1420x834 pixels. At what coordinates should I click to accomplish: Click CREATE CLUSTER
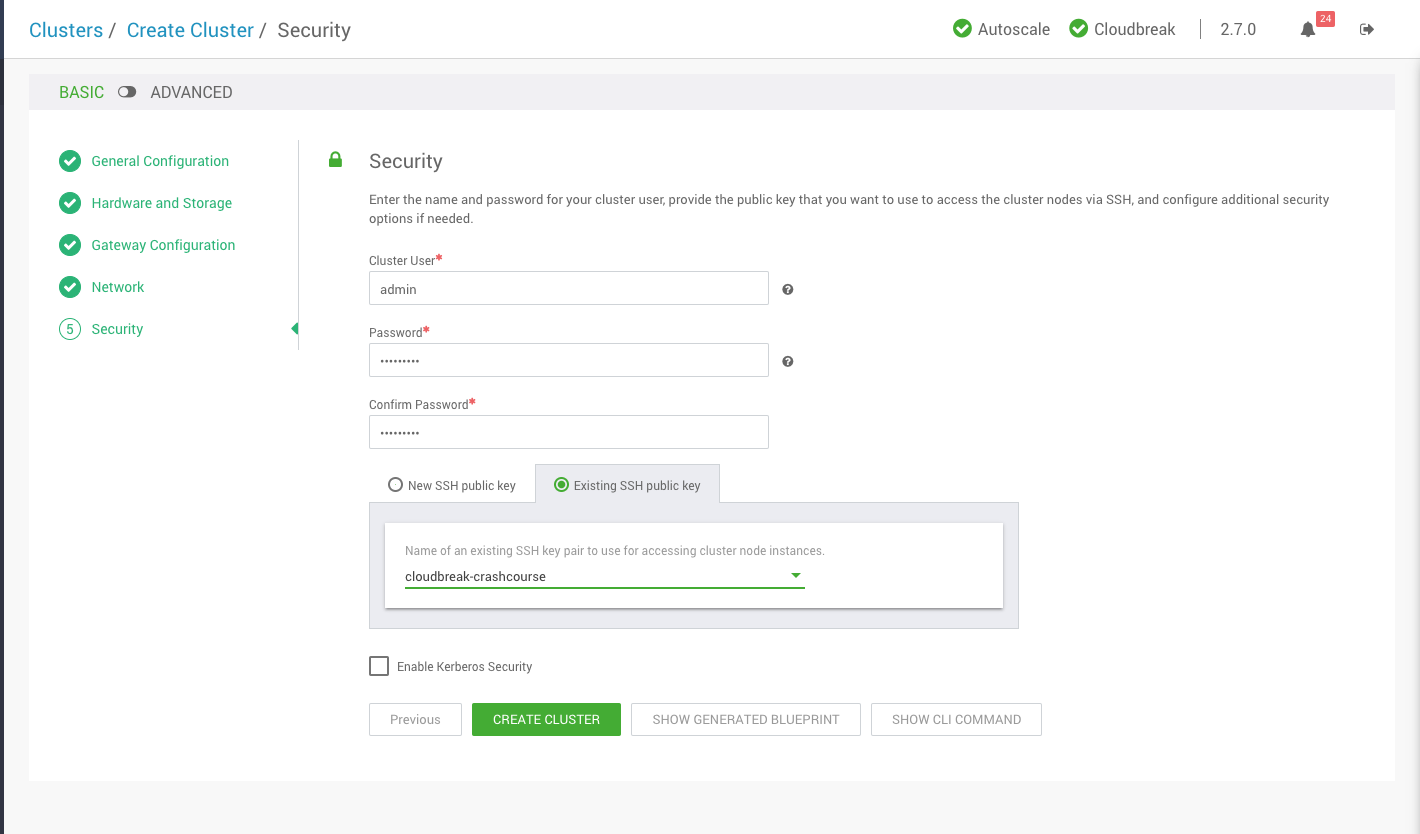coord(546,719)
